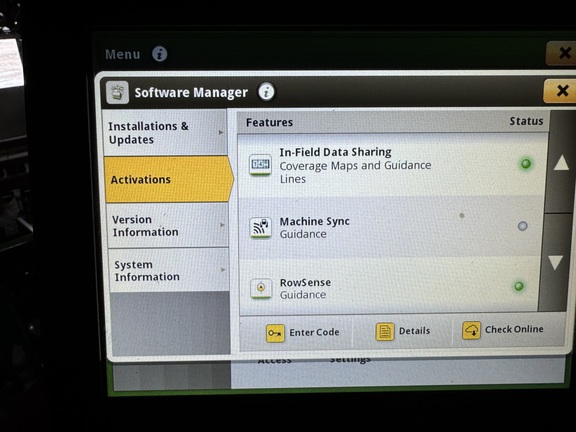This screenshot has width=576, height=432.
Task: Click the Menu title text
Action: coord(123,54)
